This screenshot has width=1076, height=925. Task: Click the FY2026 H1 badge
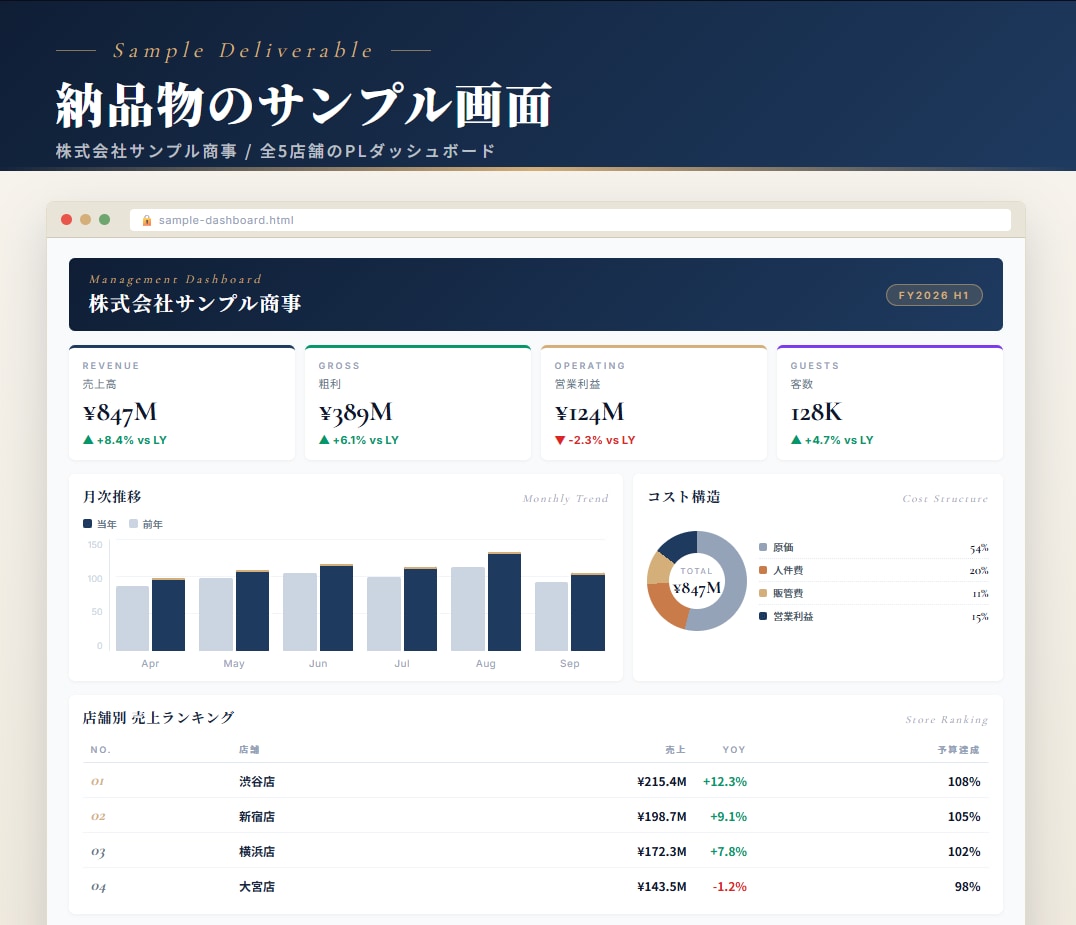pos(934,295)
